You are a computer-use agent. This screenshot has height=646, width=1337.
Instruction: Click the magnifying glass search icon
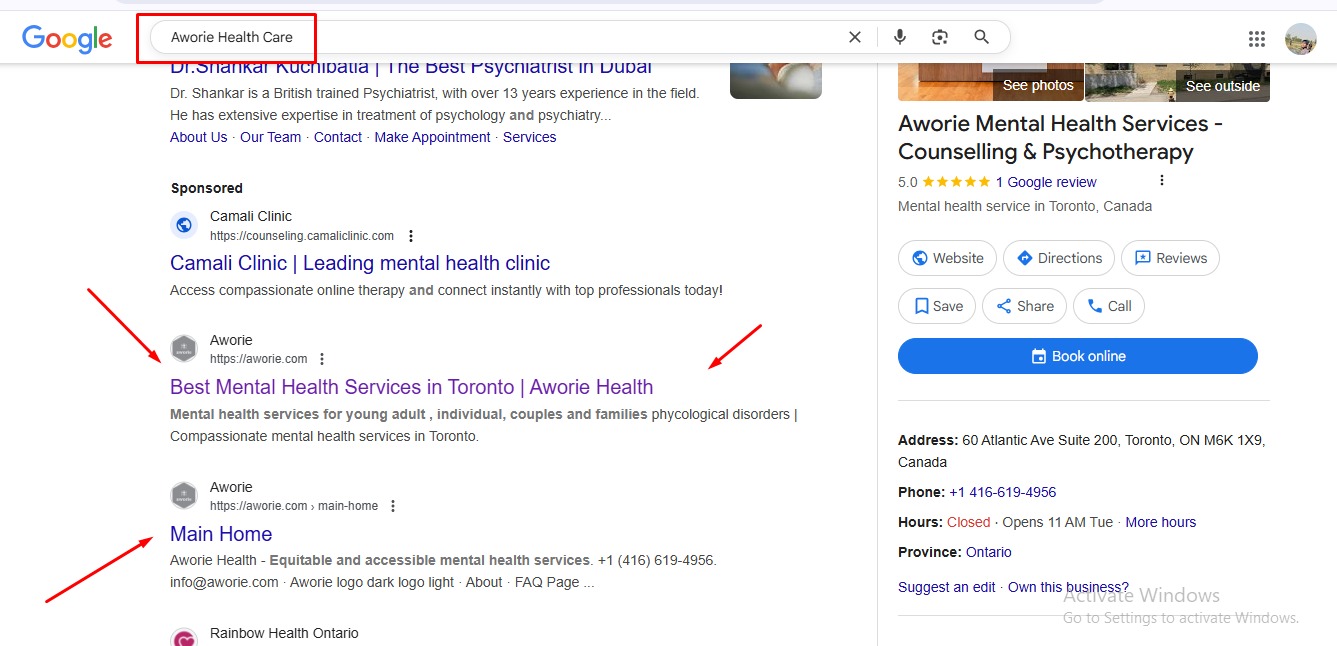(982, 37)
